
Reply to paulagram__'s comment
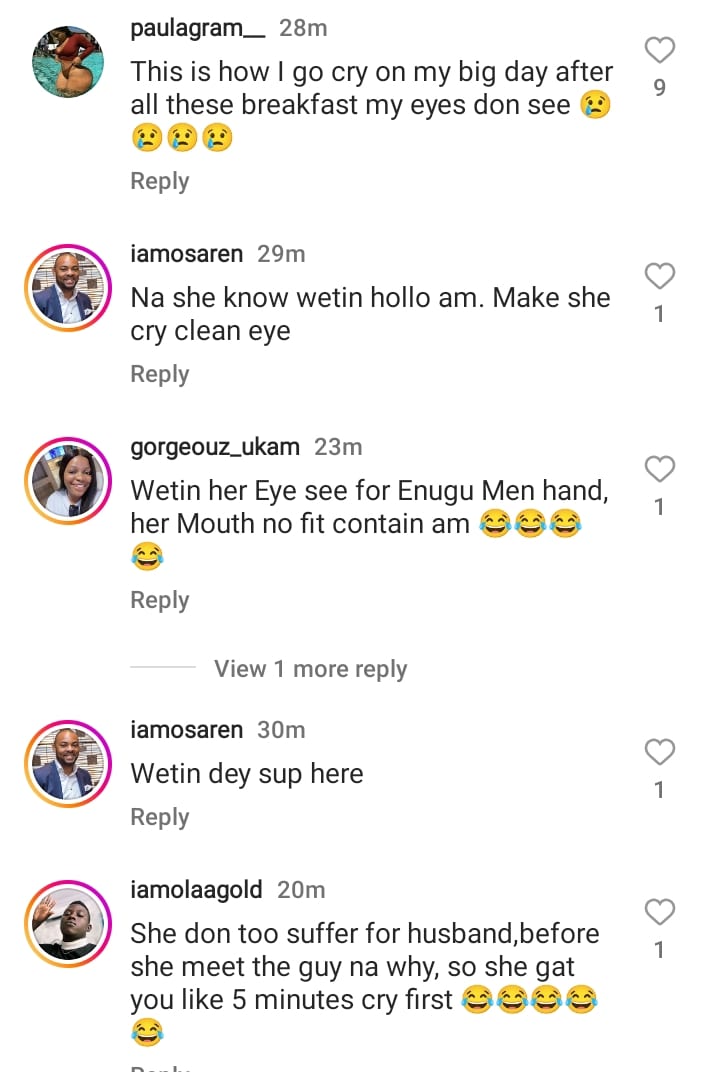[160, 181]
